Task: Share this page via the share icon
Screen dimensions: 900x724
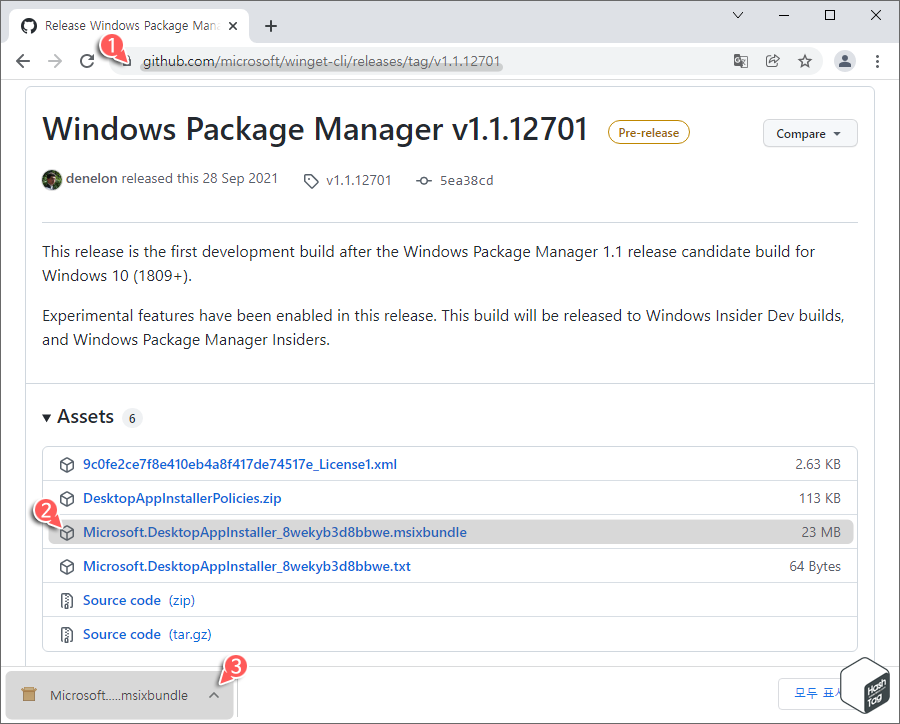Action: point(773,61)
